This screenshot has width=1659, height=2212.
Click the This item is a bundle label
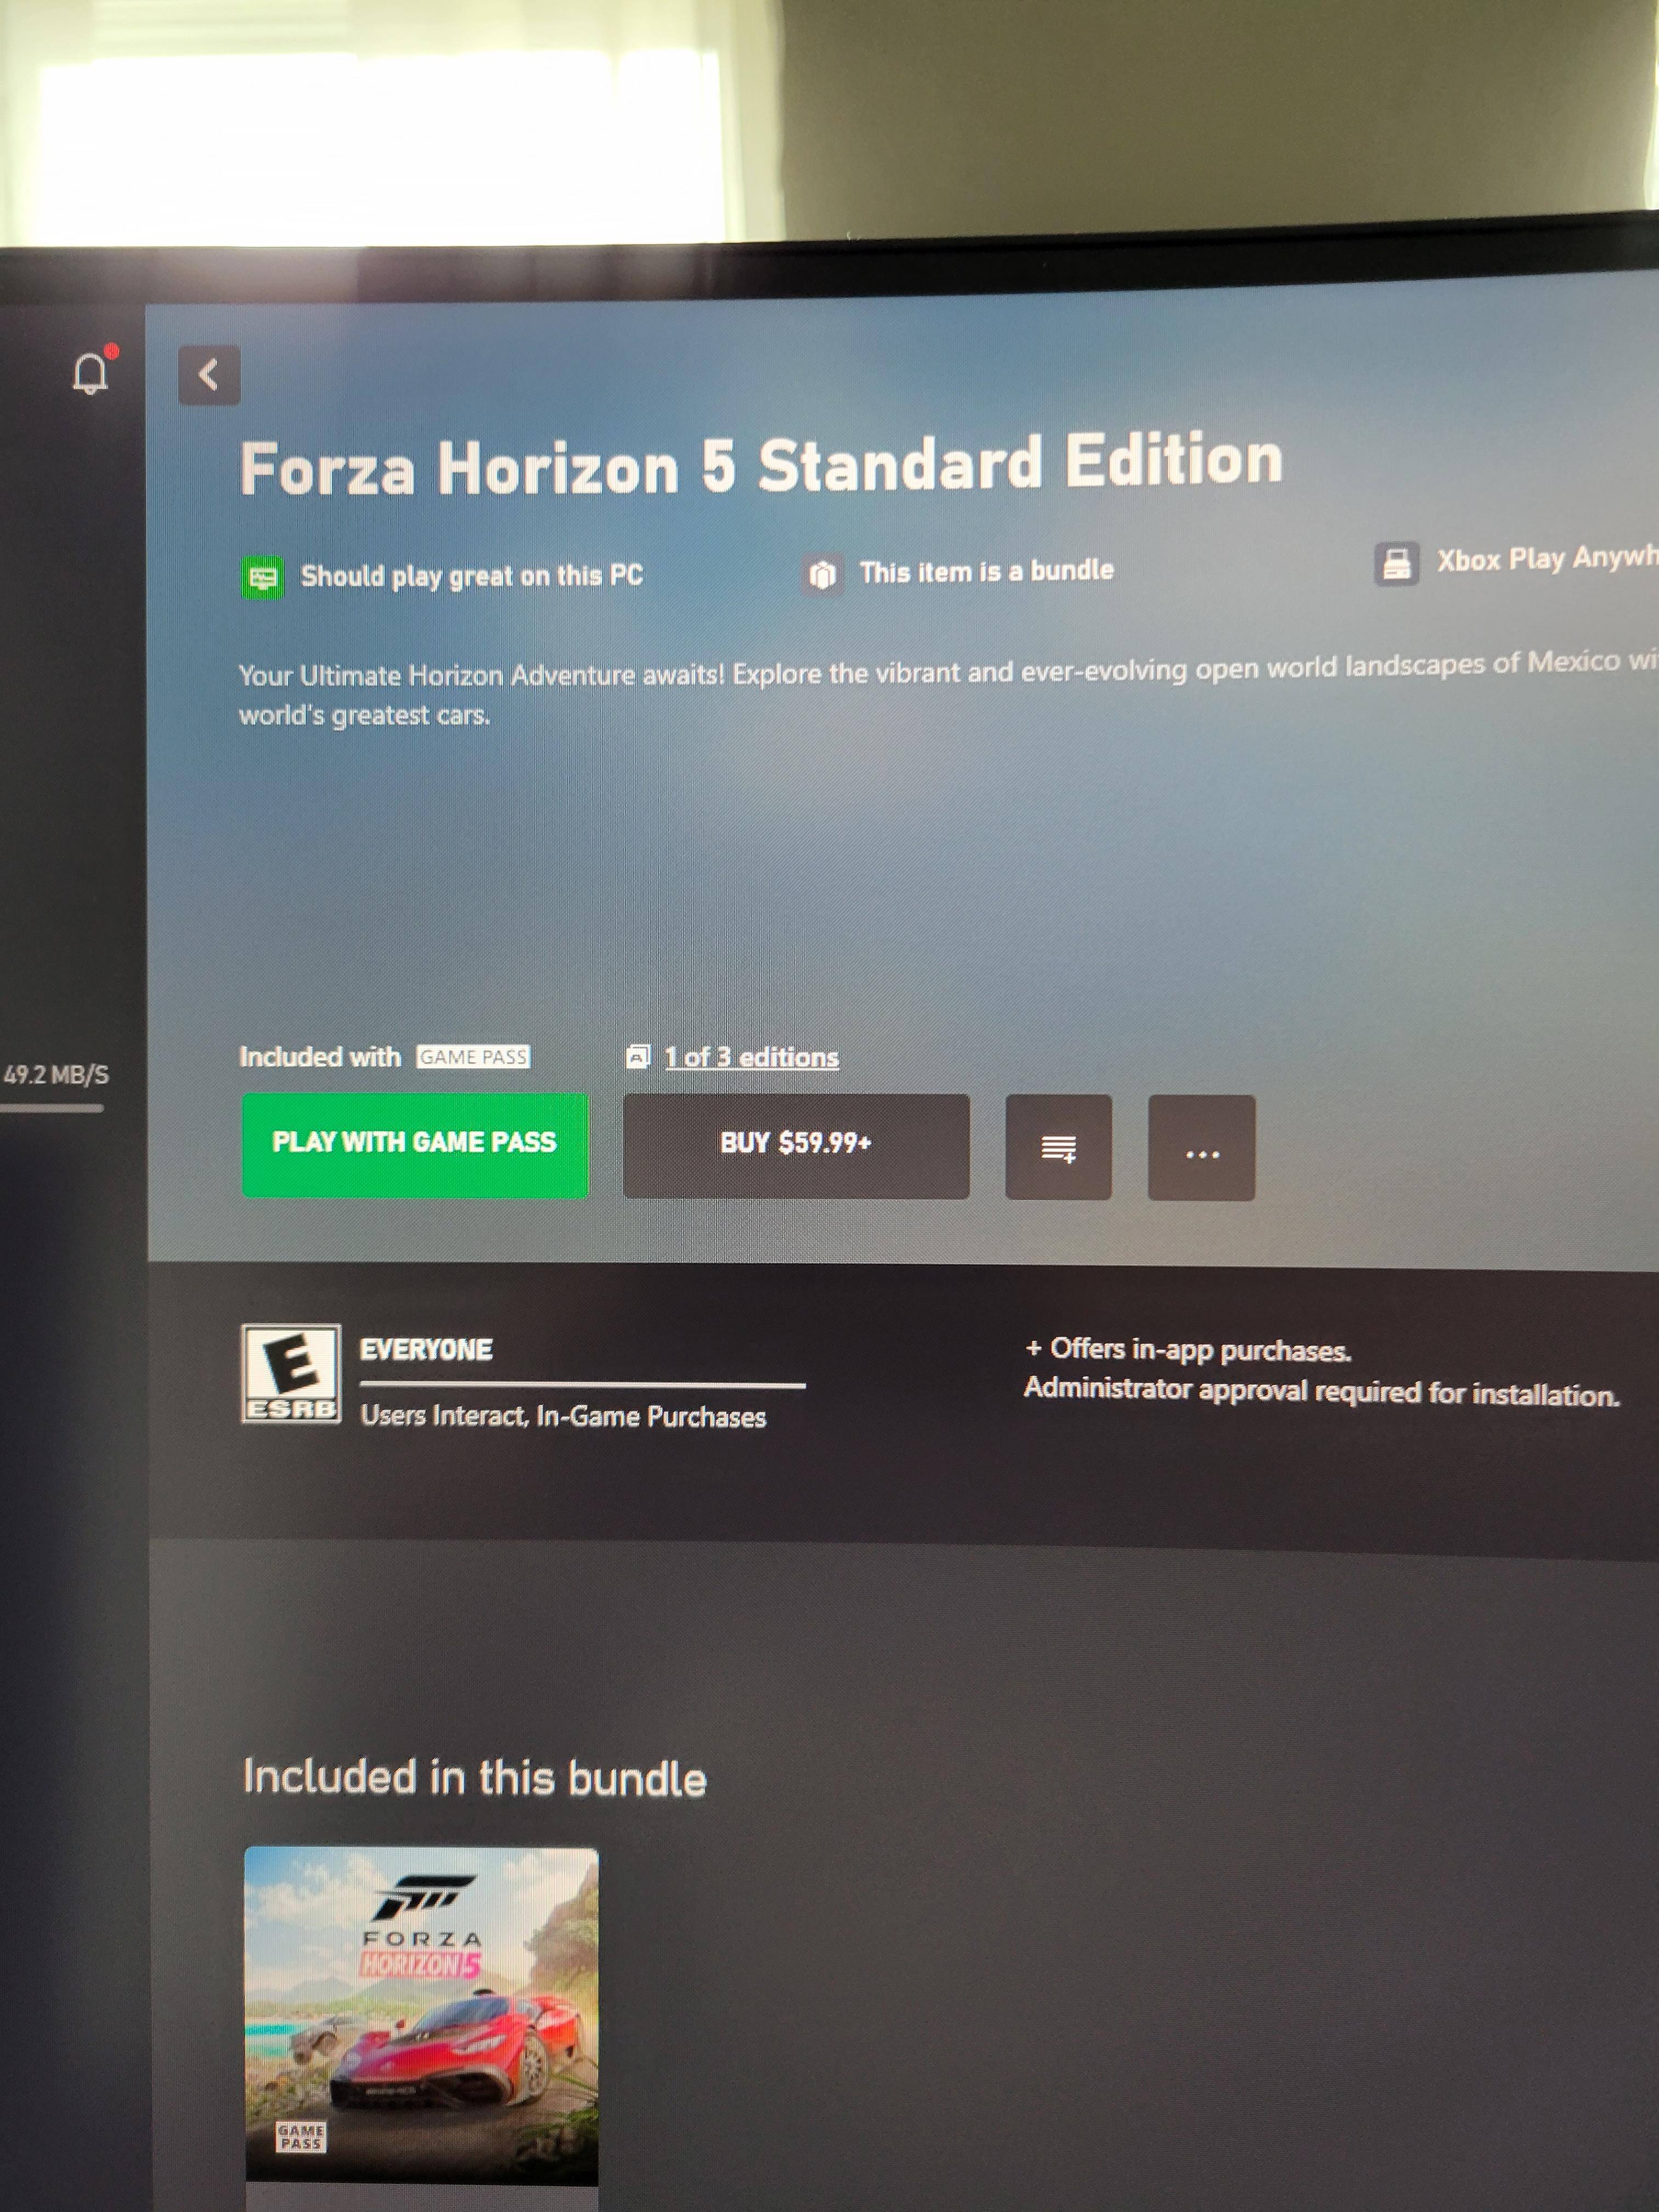tap(986, 571)
